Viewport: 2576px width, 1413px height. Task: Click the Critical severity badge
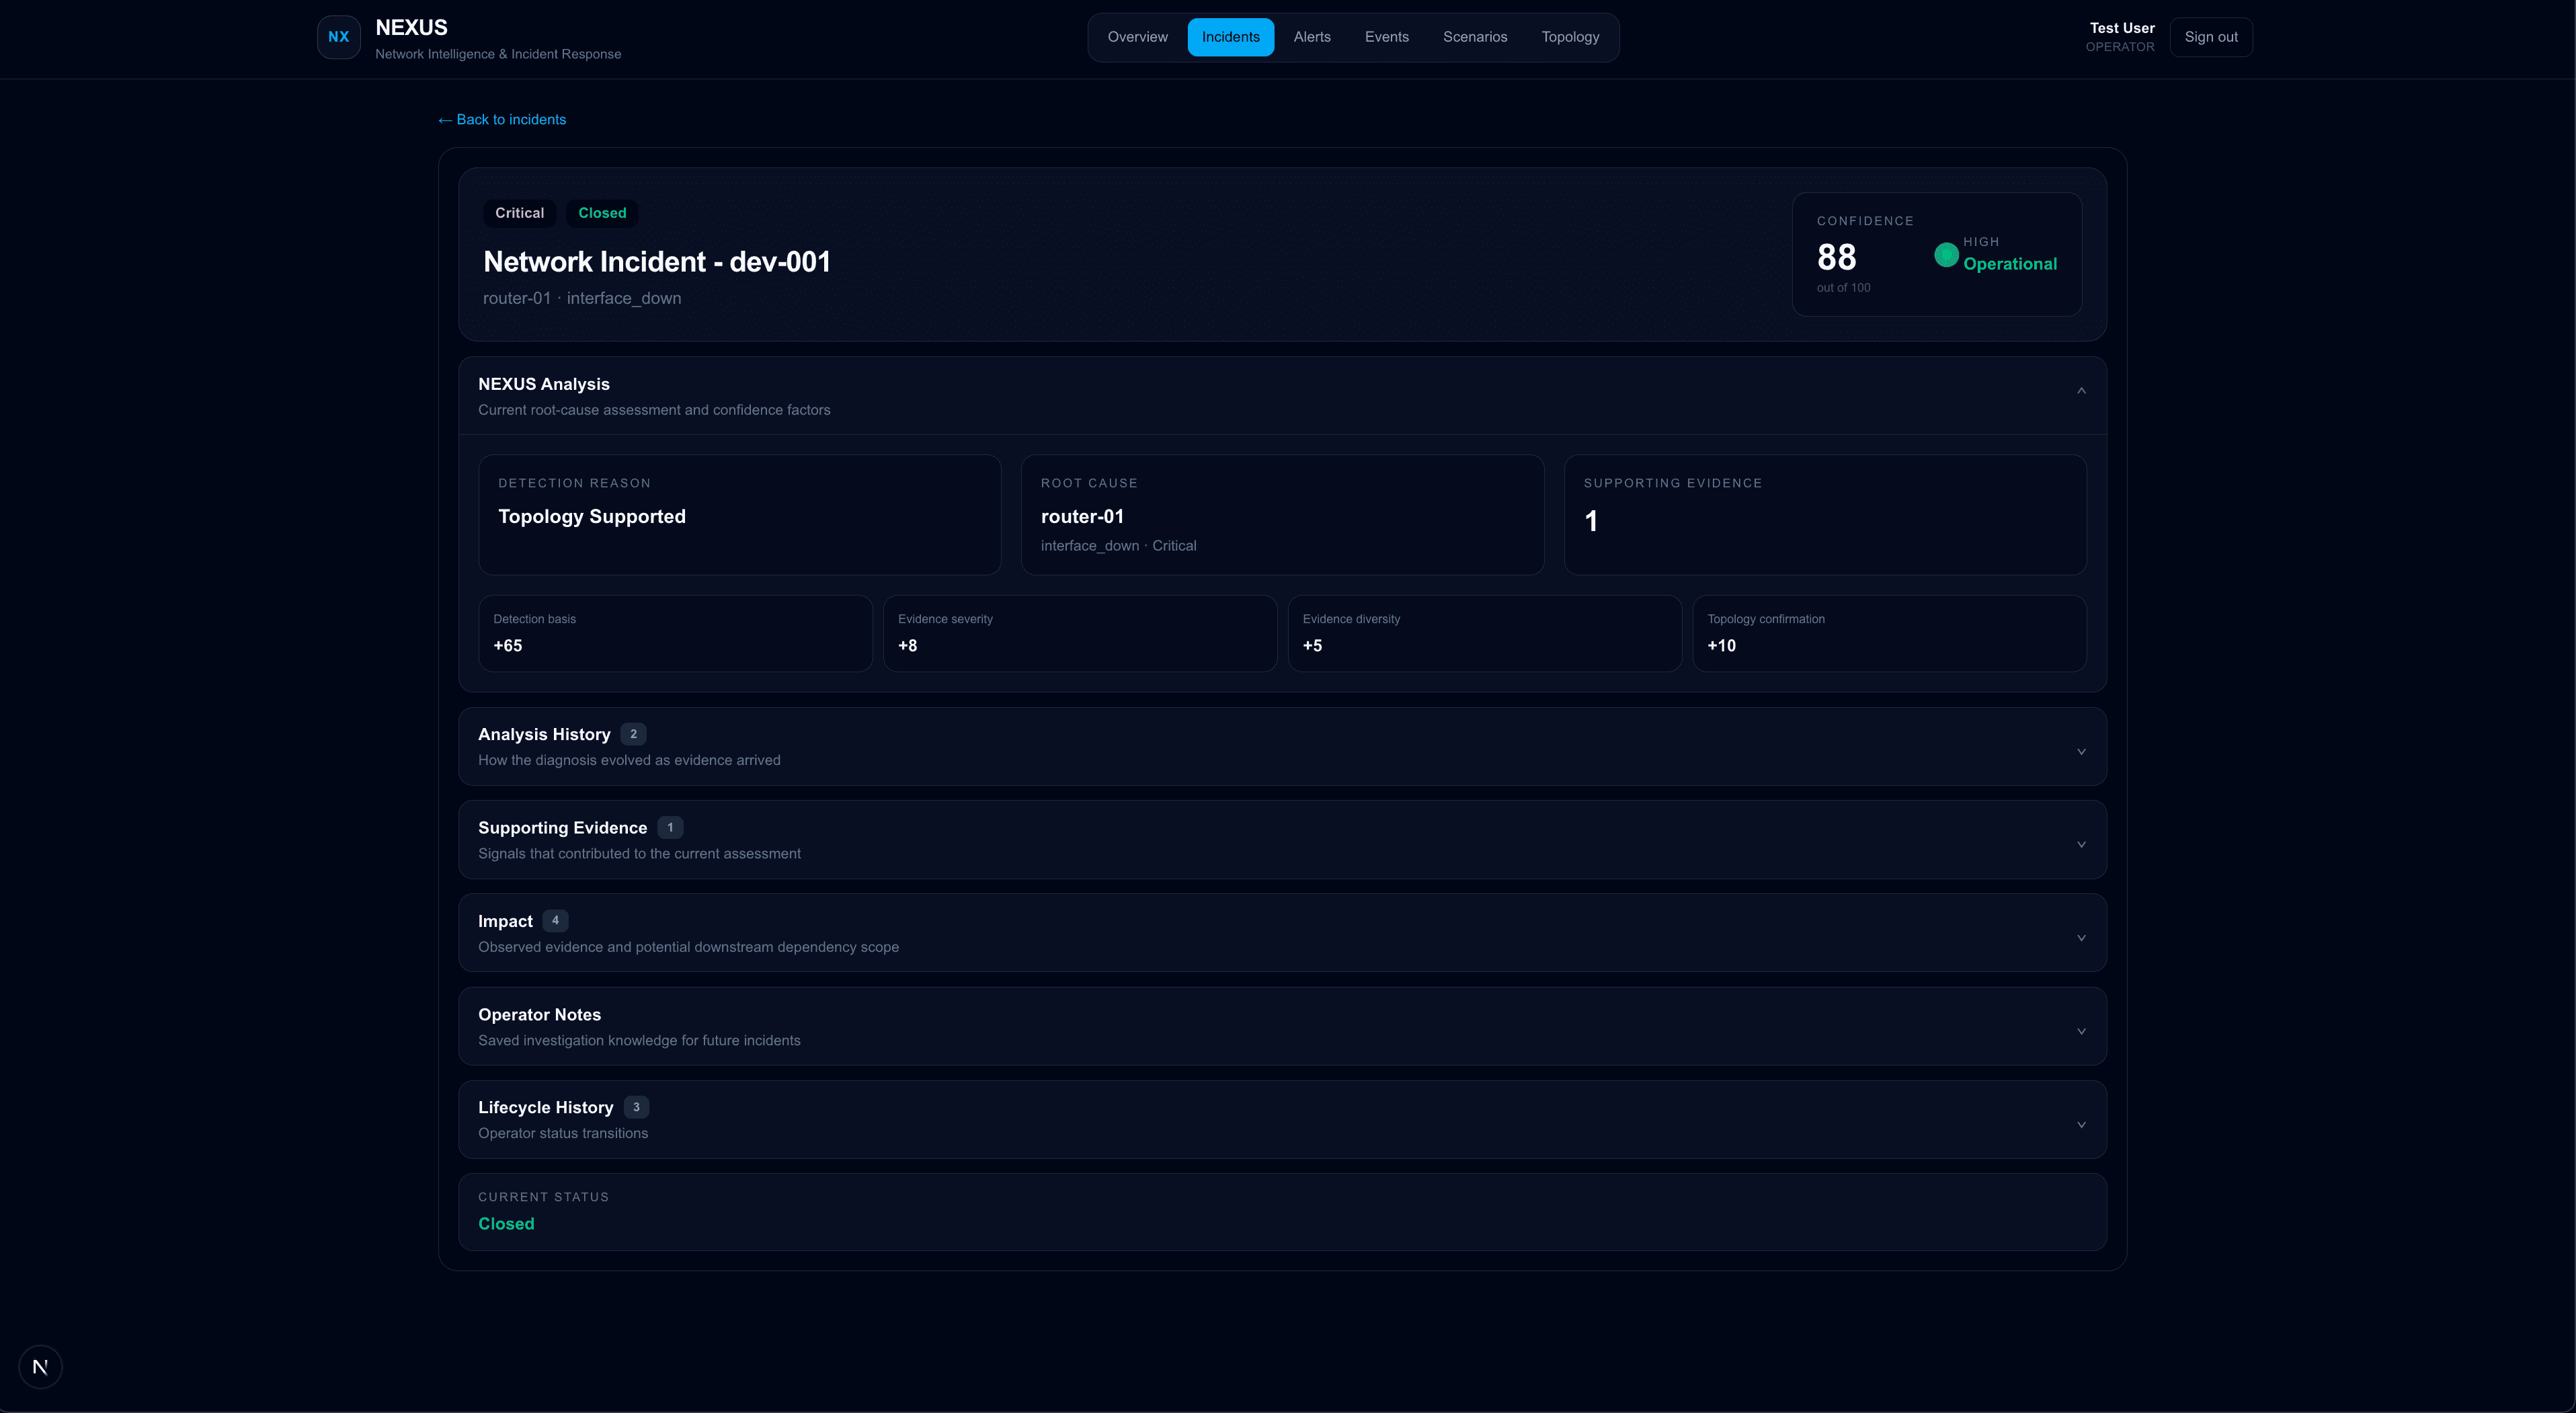point(519,213)
